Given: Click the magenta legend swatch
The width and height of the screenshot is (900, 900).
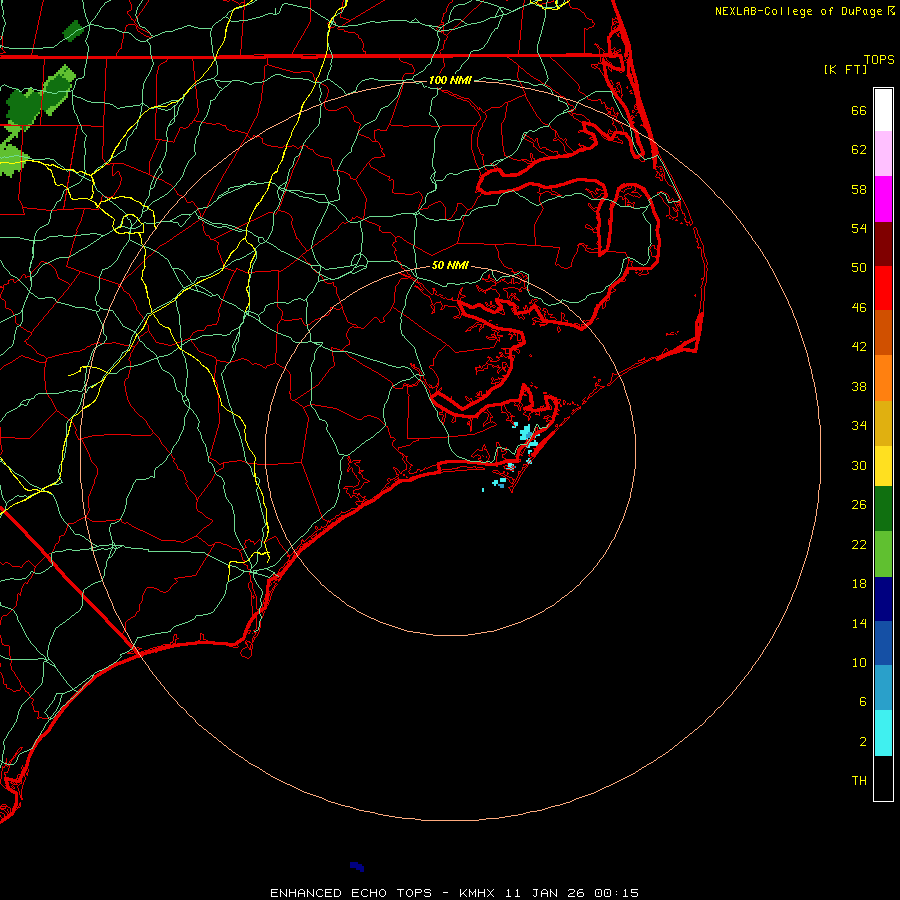Looking at the screenshot, I should [x=883, y=199].
